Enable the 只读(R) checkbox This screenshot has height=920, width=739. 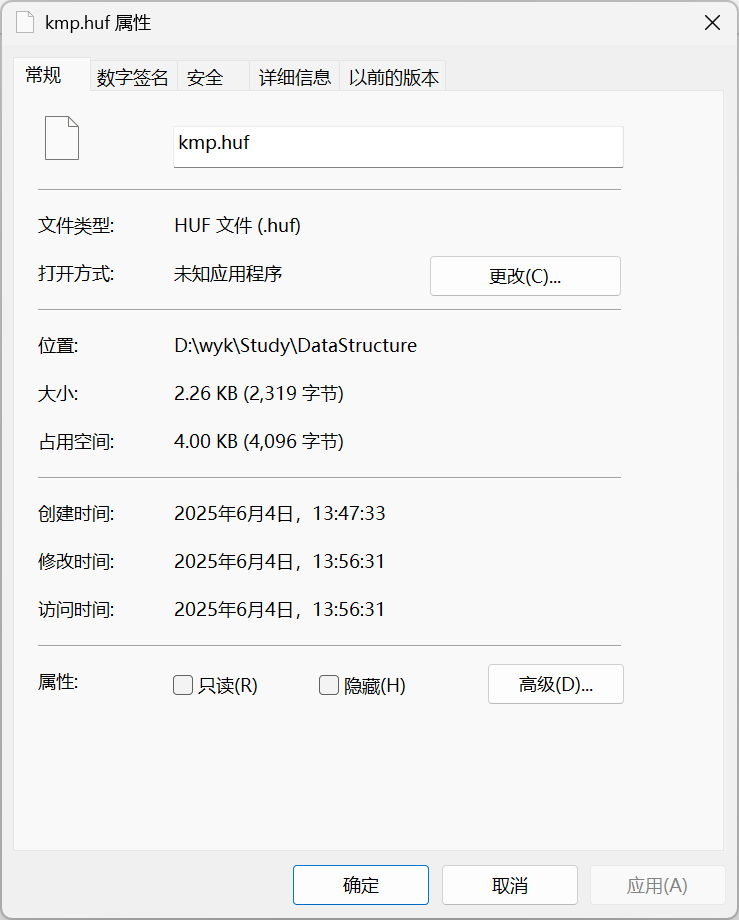coord(183,685)
